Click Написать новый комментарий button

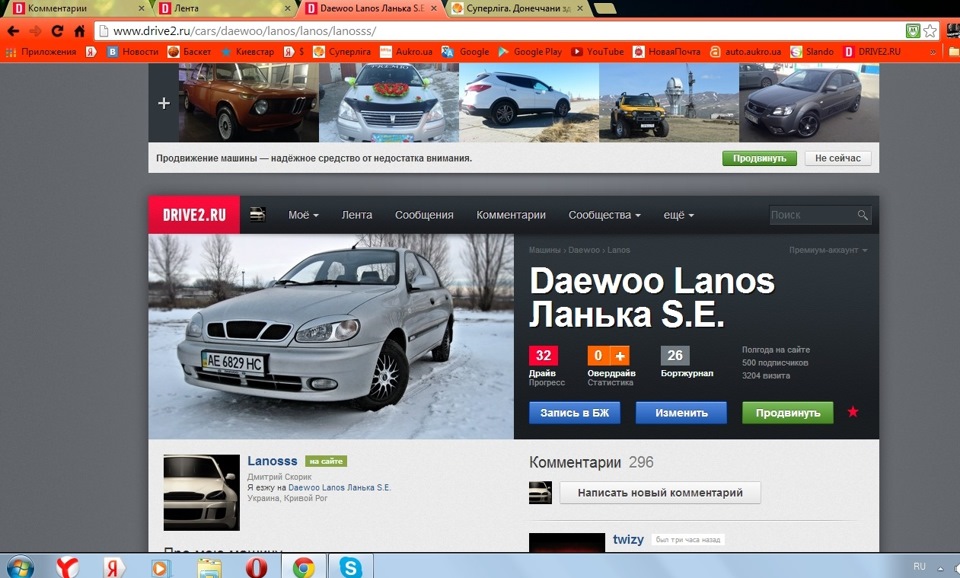point(660,492)
